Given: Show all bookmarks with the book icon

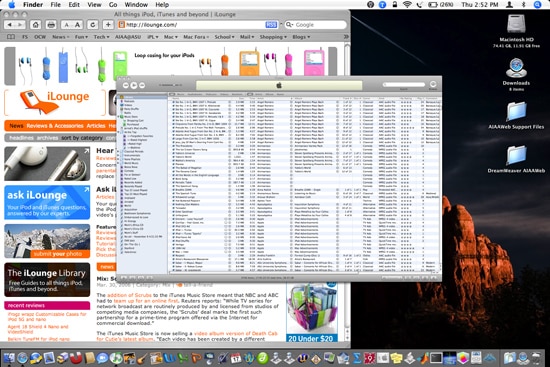Looking at the screenshot, I should click(11, 37).
